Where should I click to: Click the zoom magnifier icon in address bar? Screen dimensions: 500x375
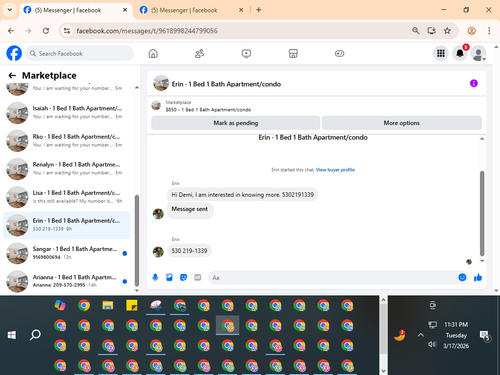[x=415, y=31]
